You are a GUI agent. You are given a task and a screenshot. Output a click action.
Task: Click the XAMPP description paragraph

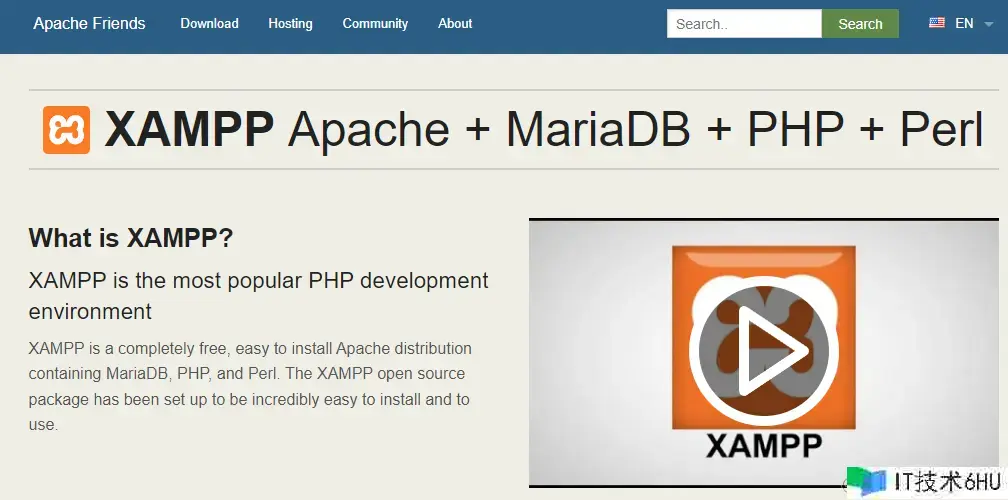pos(250,386)
